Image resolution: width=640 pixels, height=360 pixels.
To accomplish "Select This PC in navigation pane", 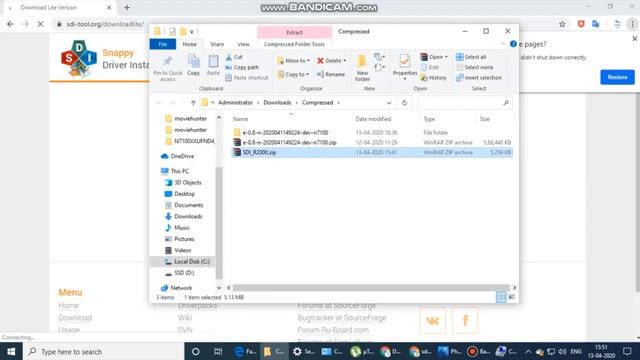I will coord(180,171).
